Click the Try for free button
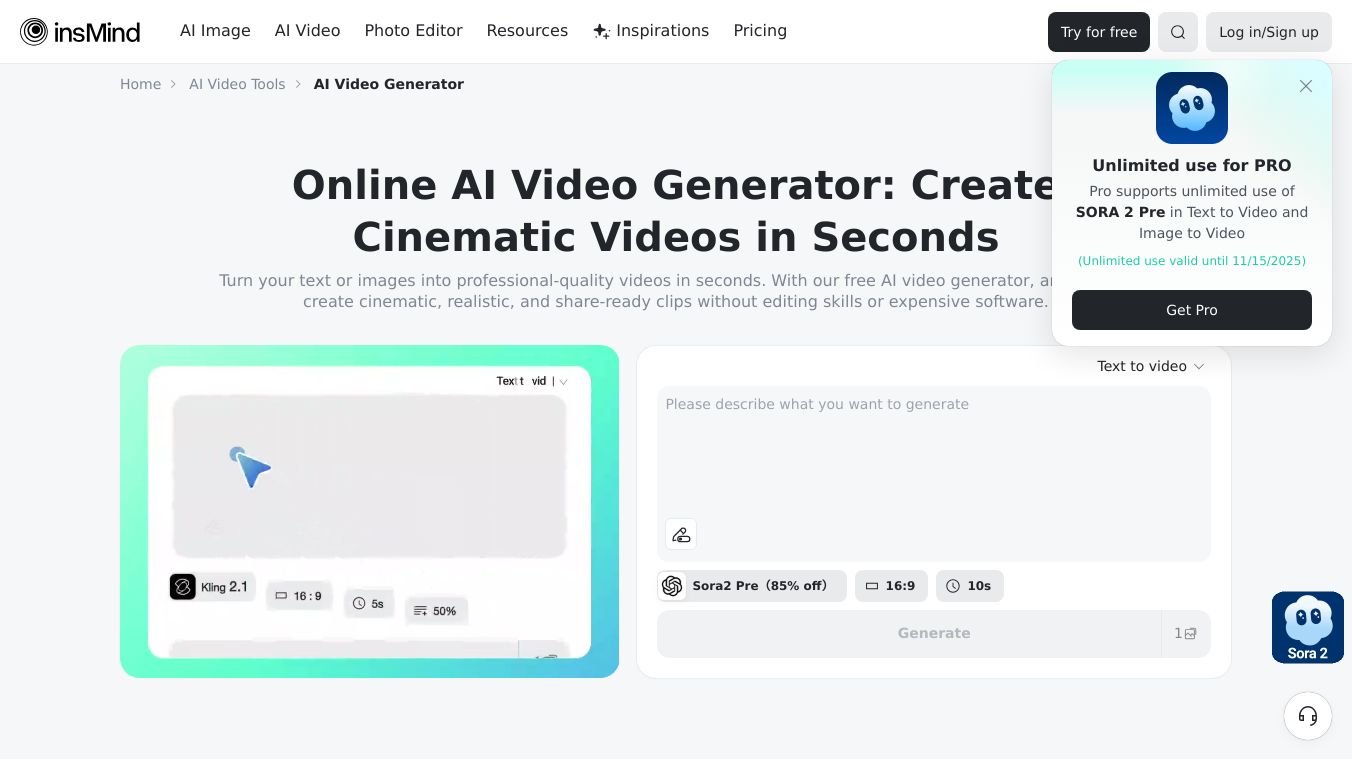The width and height of the screenshot is (1352, 760). [1099, 32]
